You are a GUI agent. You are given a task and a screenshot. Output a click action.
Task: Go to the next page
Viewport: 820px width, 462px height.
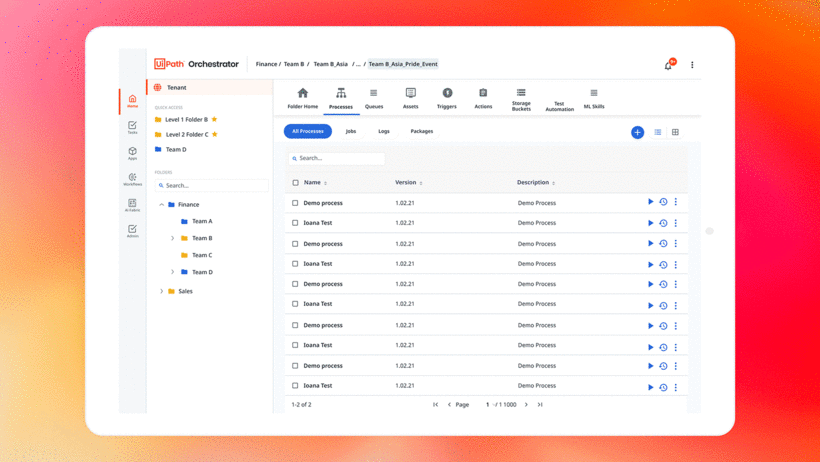pyautogui.click(x=526, y=404)
